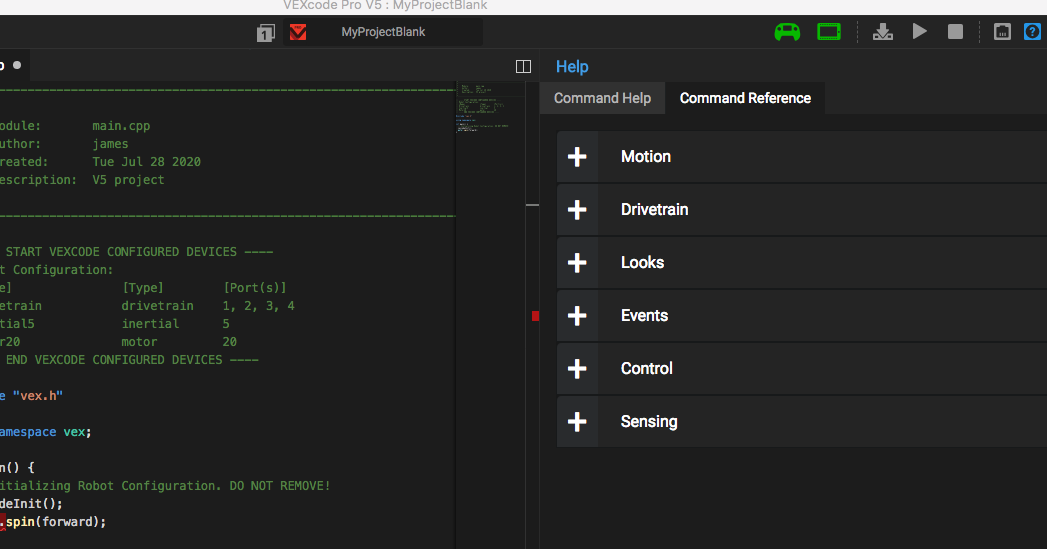This screenshot has height=549, width=1047.
Task: Select the program slot 1 icon
Action: coord(266,33)
